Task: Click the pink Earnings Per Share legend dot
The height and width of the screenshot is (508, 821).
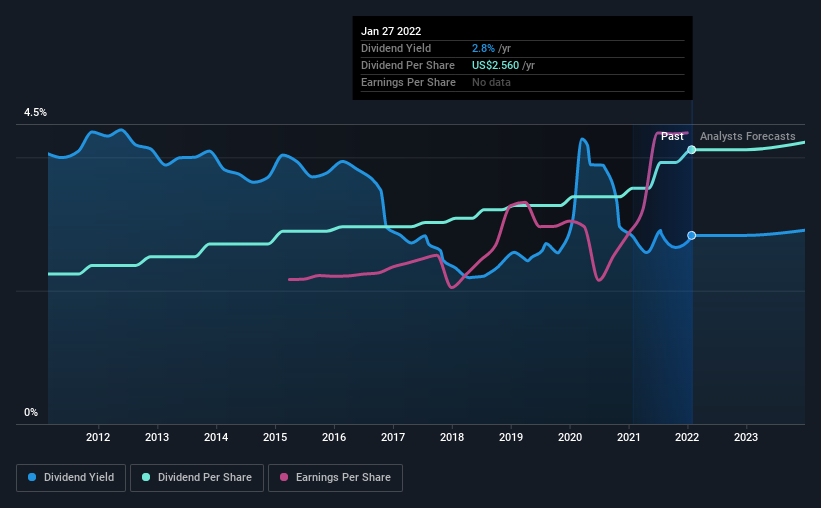Action: (x=284, y=477)
